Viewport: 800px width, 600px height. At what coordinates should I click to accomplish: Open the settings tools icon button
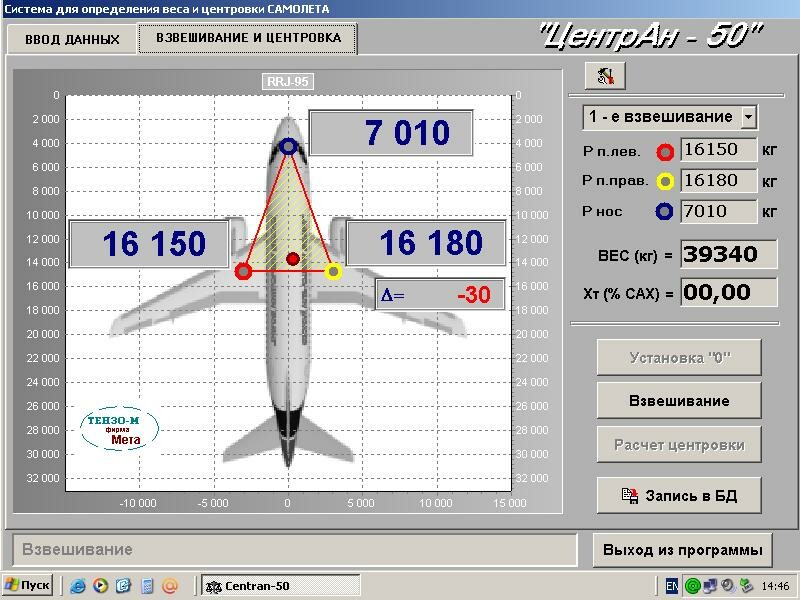click(604, 76)
